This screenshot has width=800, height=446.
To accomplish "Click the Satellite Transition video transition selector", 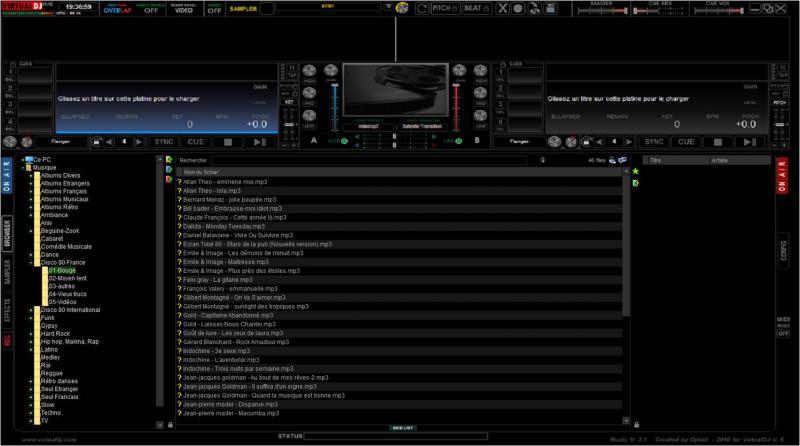I will coord(422,126).
